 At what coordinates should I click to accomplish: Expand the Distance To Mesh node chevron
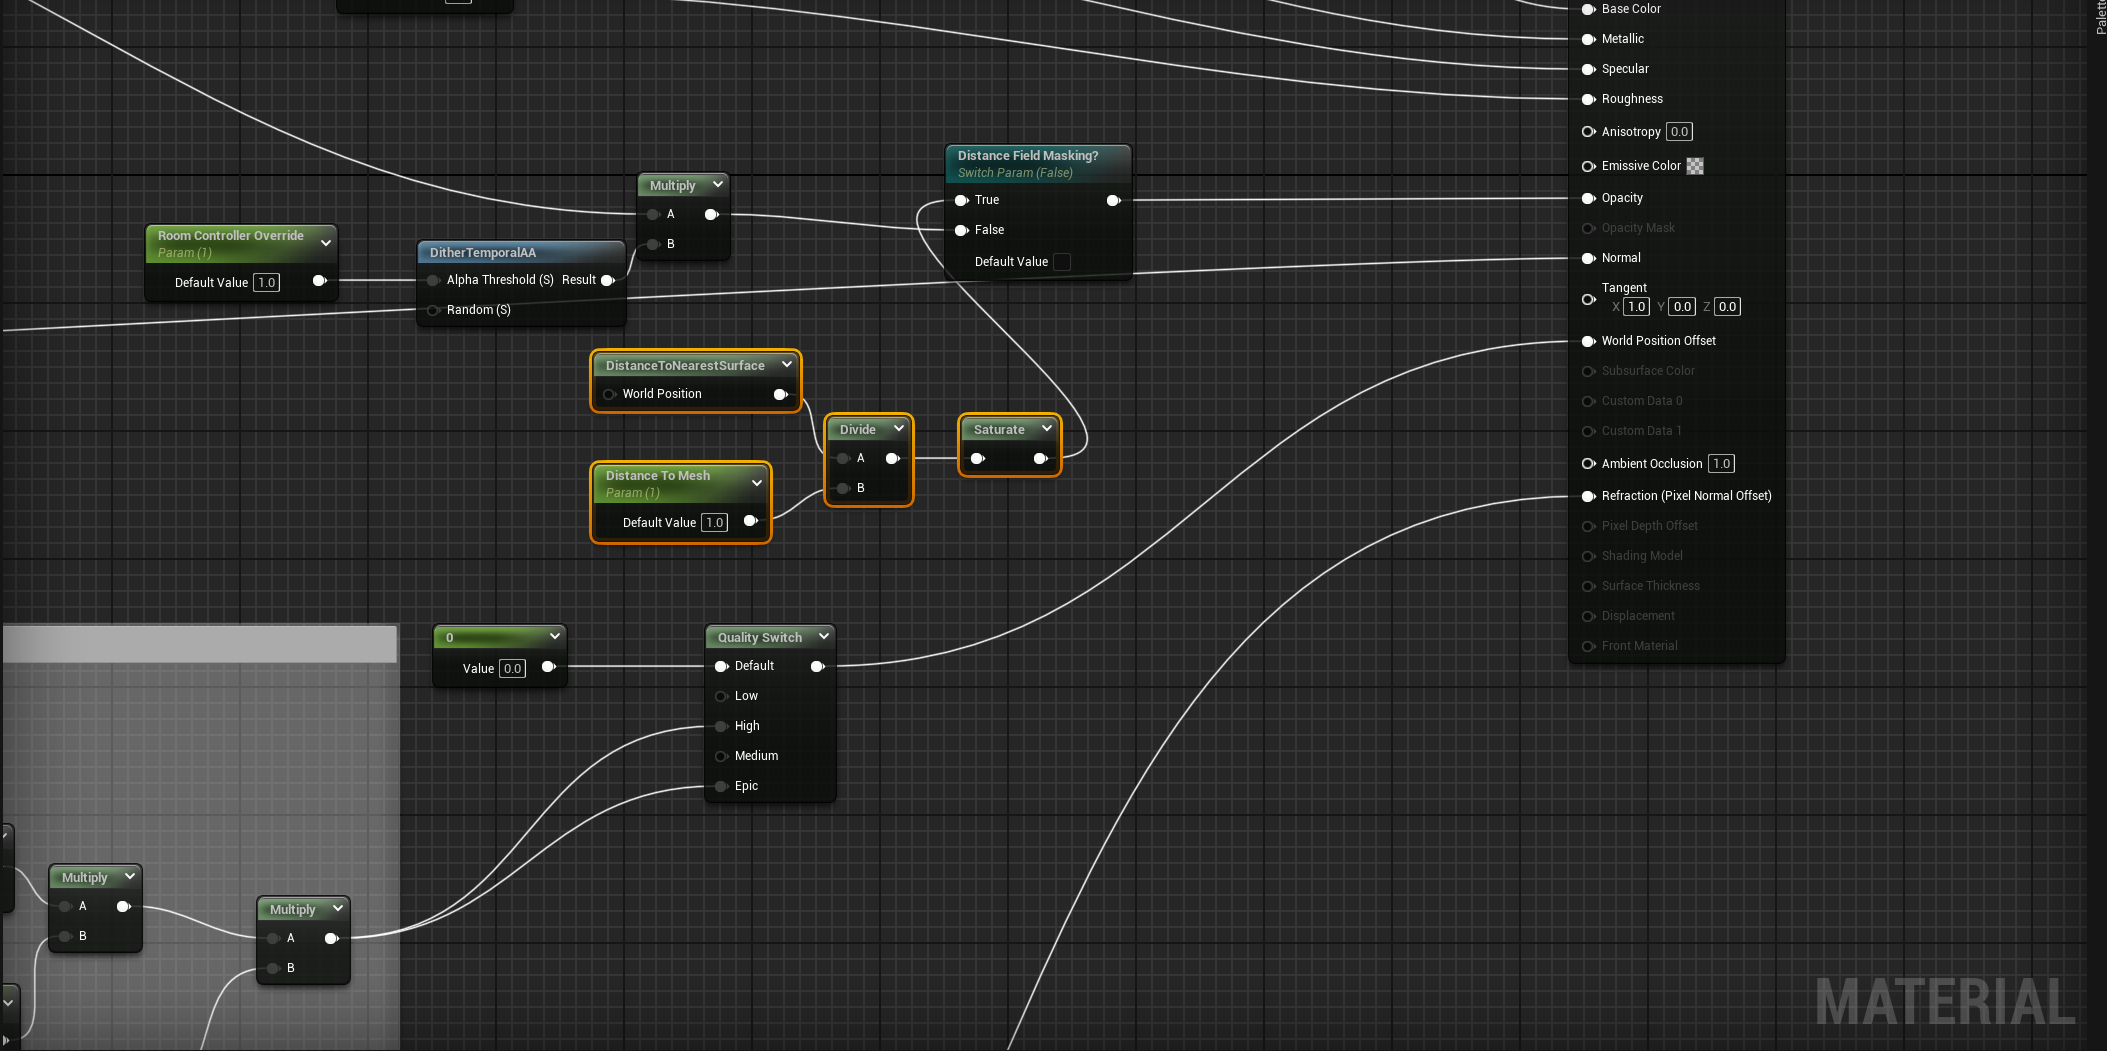point(757,483)
